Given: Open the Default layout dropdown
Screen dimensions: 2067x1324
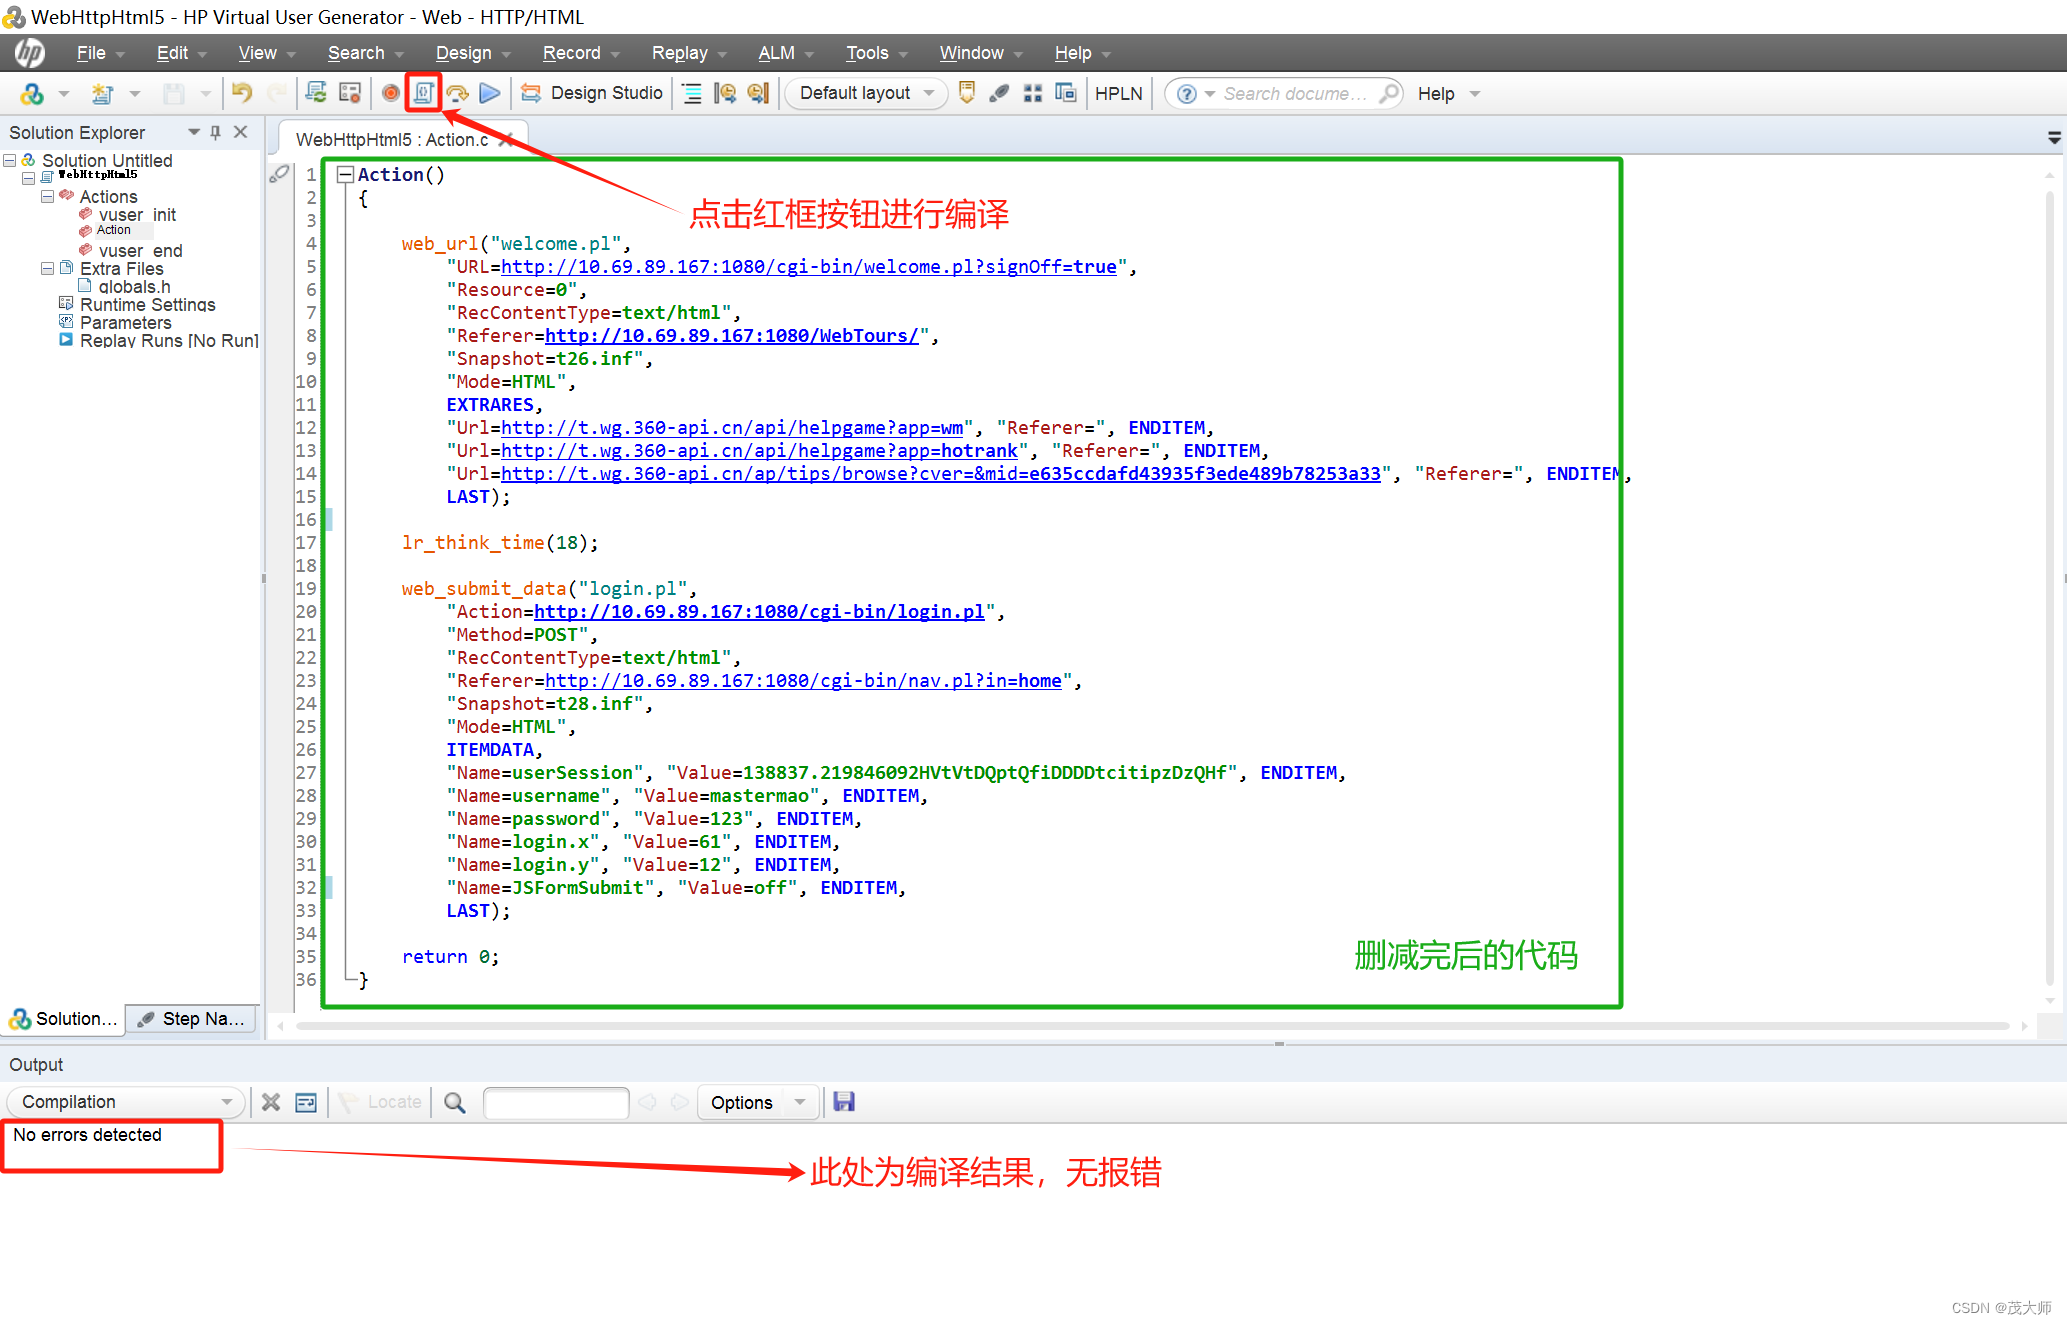Looking at the screenshot, I should [x=928, y=93].
